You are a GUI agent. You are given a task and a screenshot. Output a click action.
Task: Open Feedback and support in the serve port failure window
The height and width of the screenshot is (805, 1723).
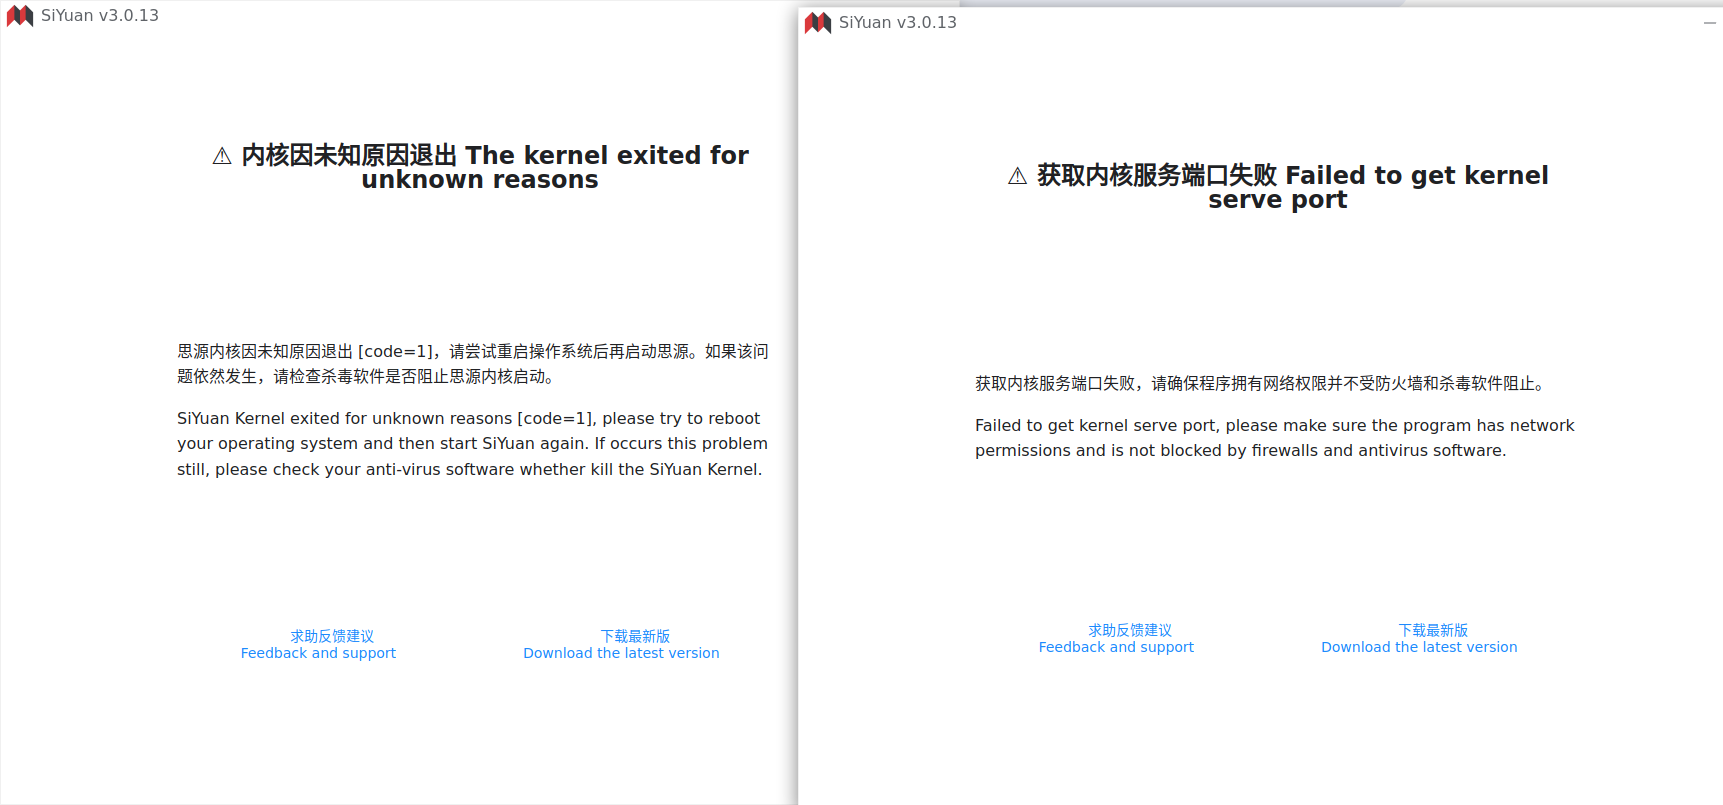pos(1116,639)
